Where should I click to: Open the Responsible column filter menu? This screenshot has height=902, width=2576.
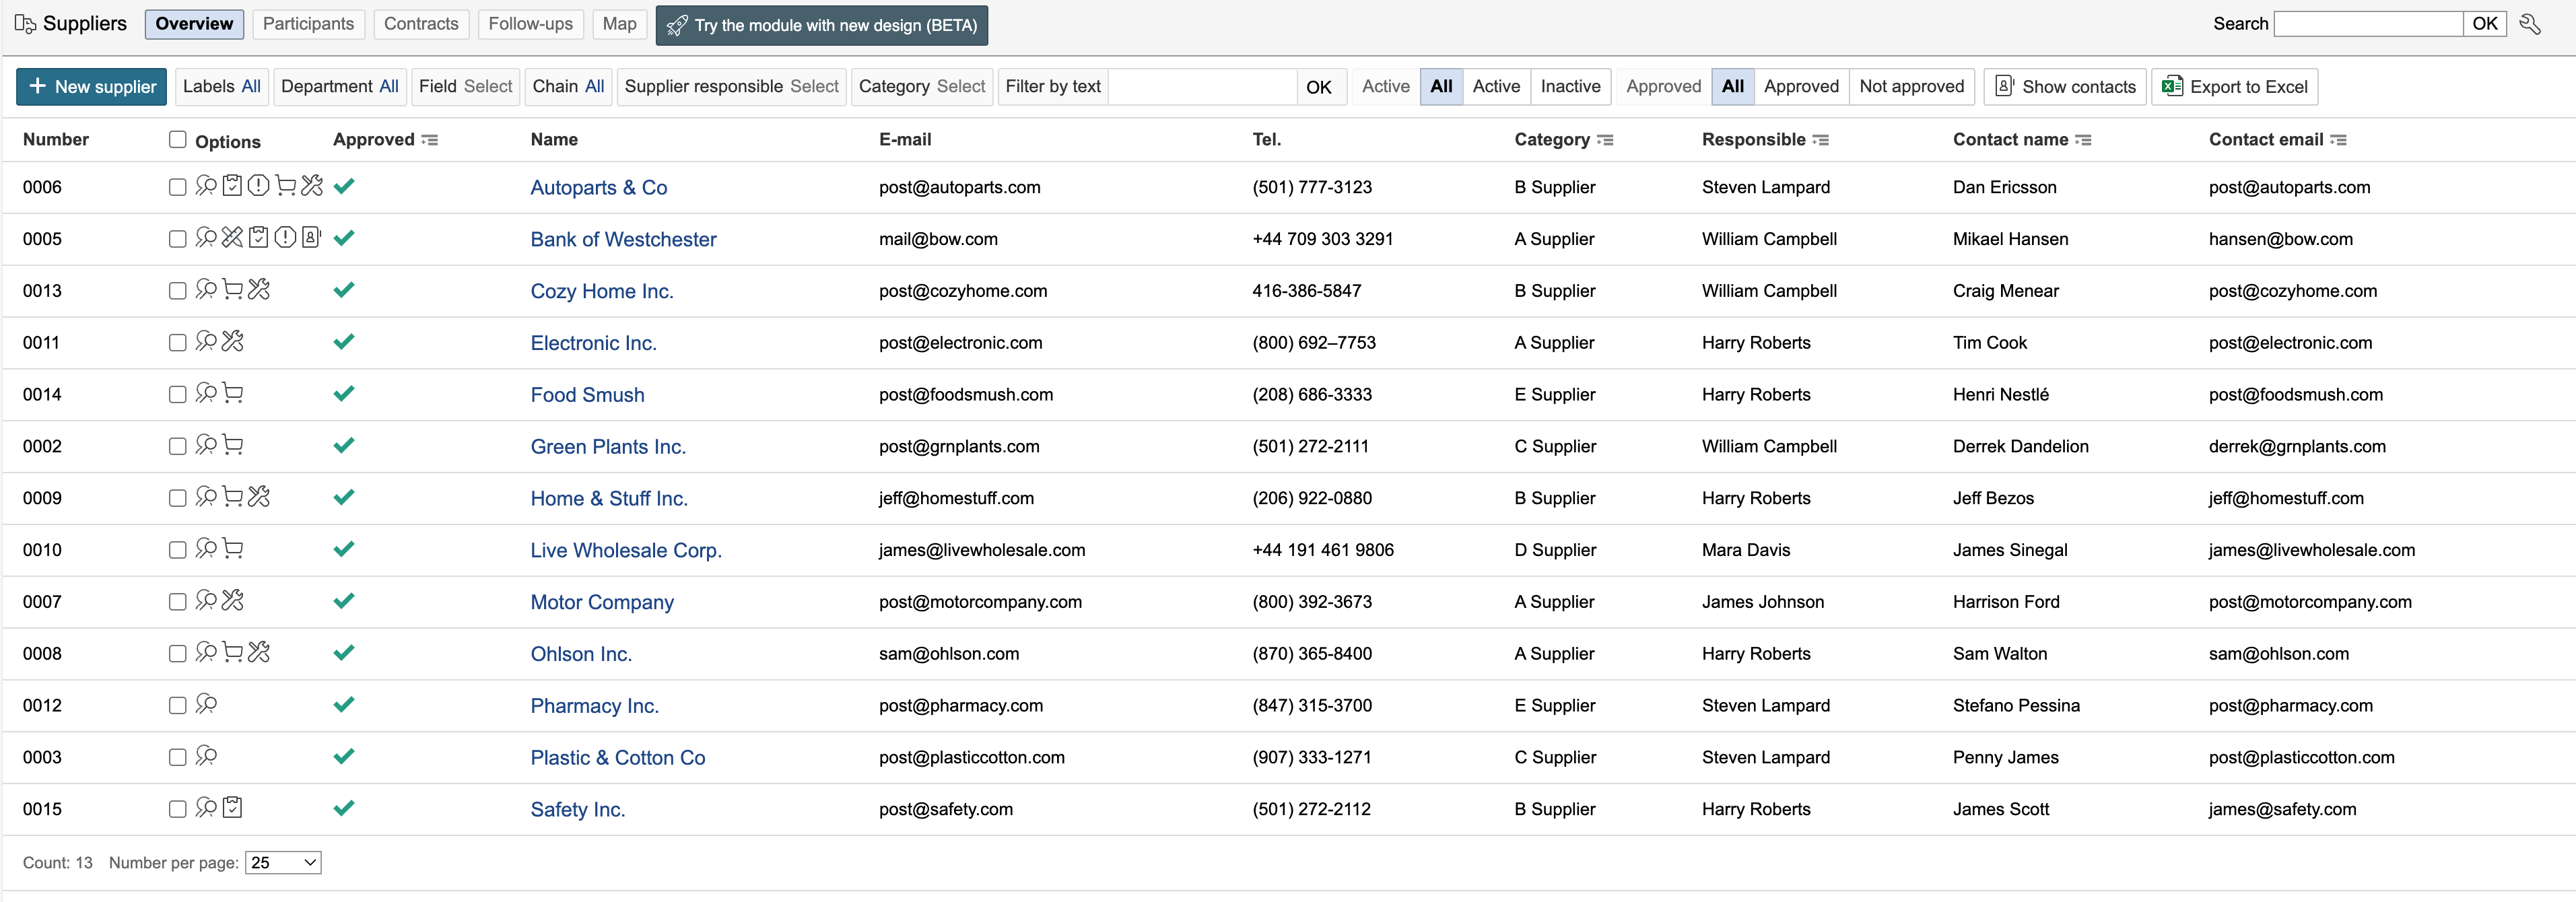pos(1821,140)
